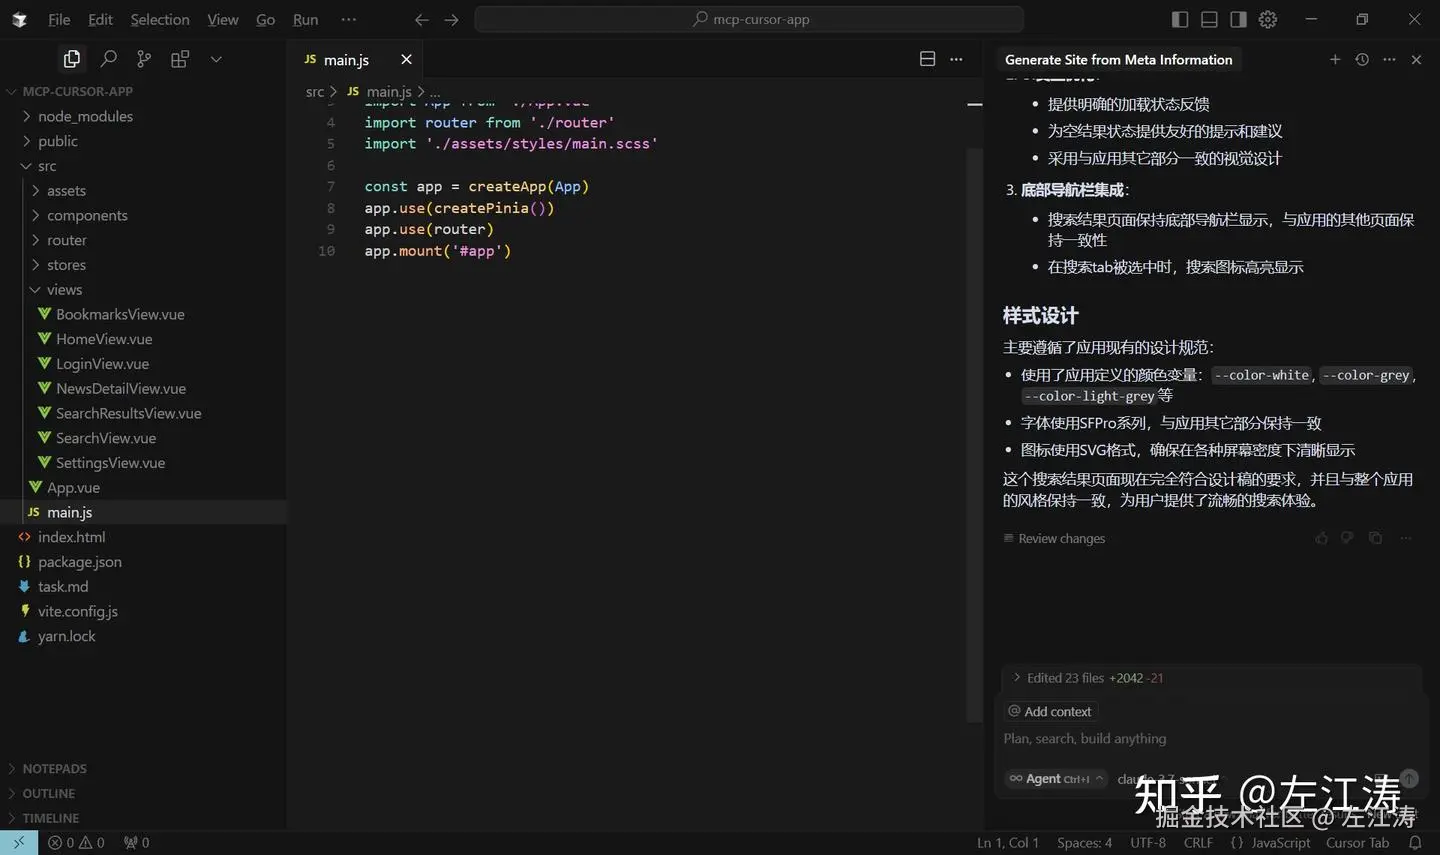The height and width of the screenshot is (855, 1440).
Task: Show overflow menu items ellipsis
Action: click(348, 20)
